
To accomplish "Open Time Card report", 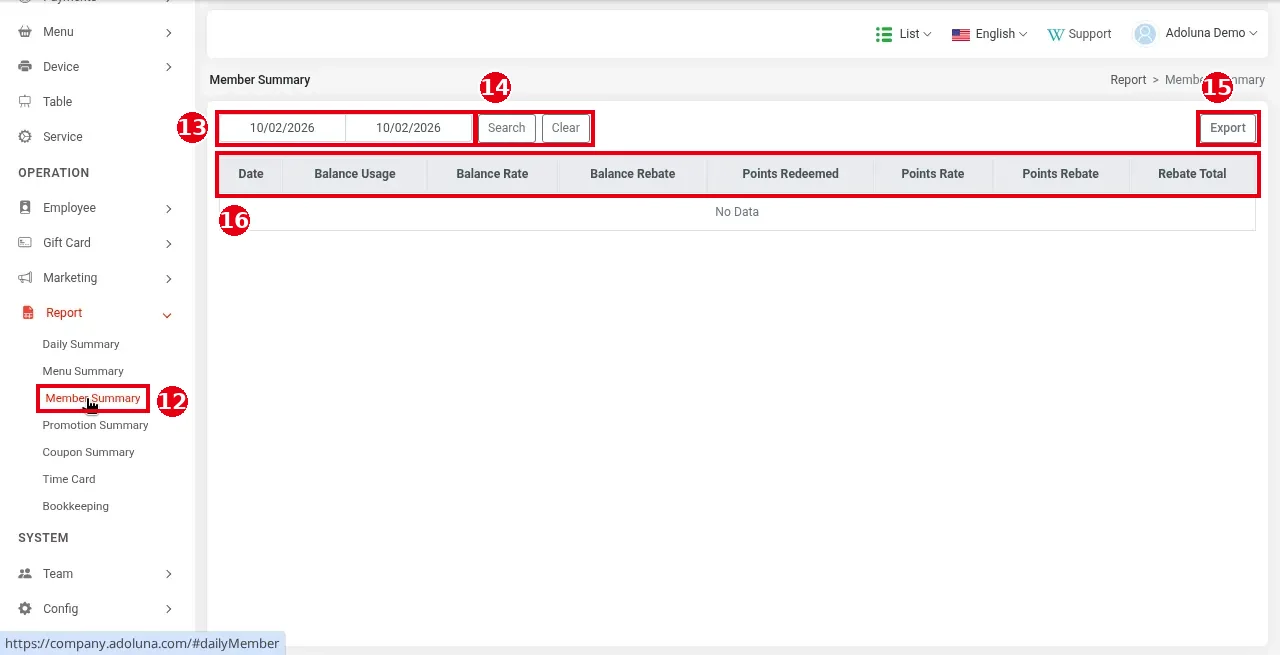I will coord(69,479).
